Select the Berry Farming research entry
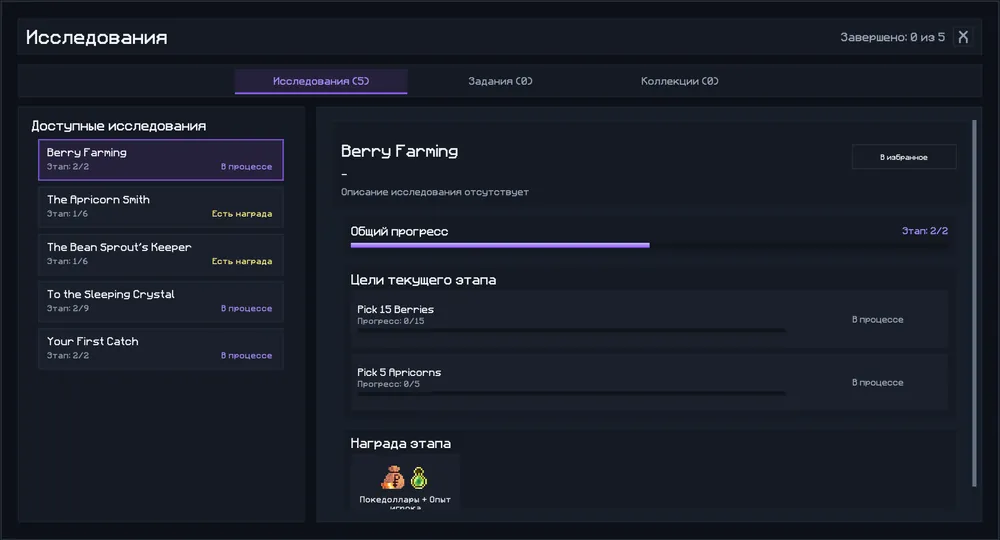 (x=161, y=159)
